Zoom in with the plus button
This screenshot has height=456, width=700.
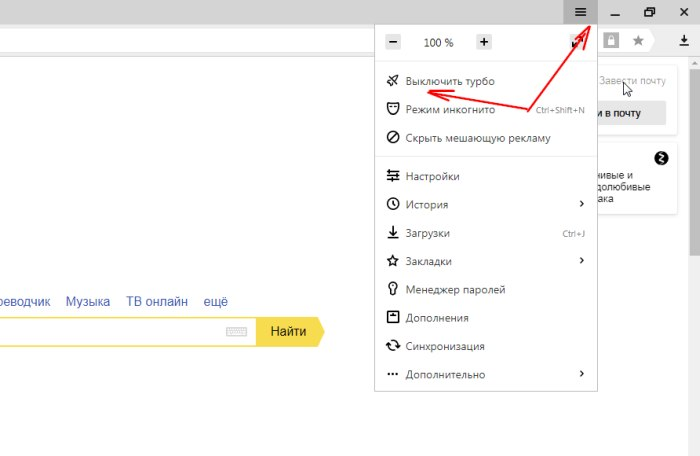click(484, 42)
